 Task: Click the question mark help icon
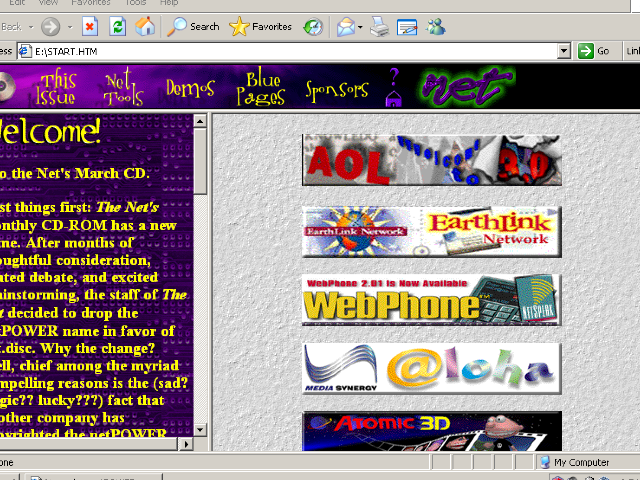pos(393,76)
